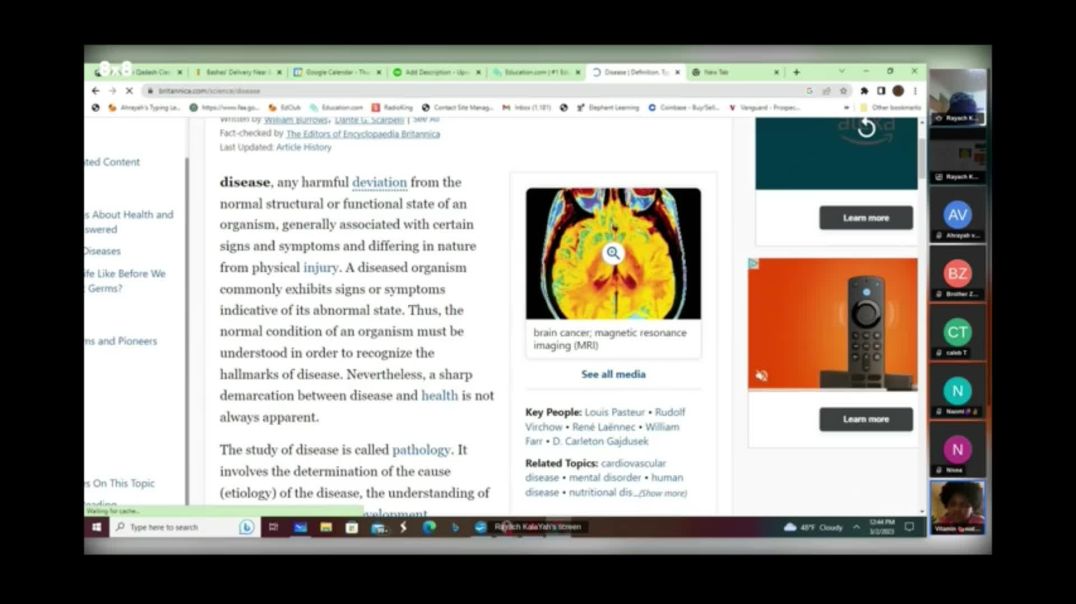Open the Chrome profile avatar
1076x604 pixels.
click(898, 91)
